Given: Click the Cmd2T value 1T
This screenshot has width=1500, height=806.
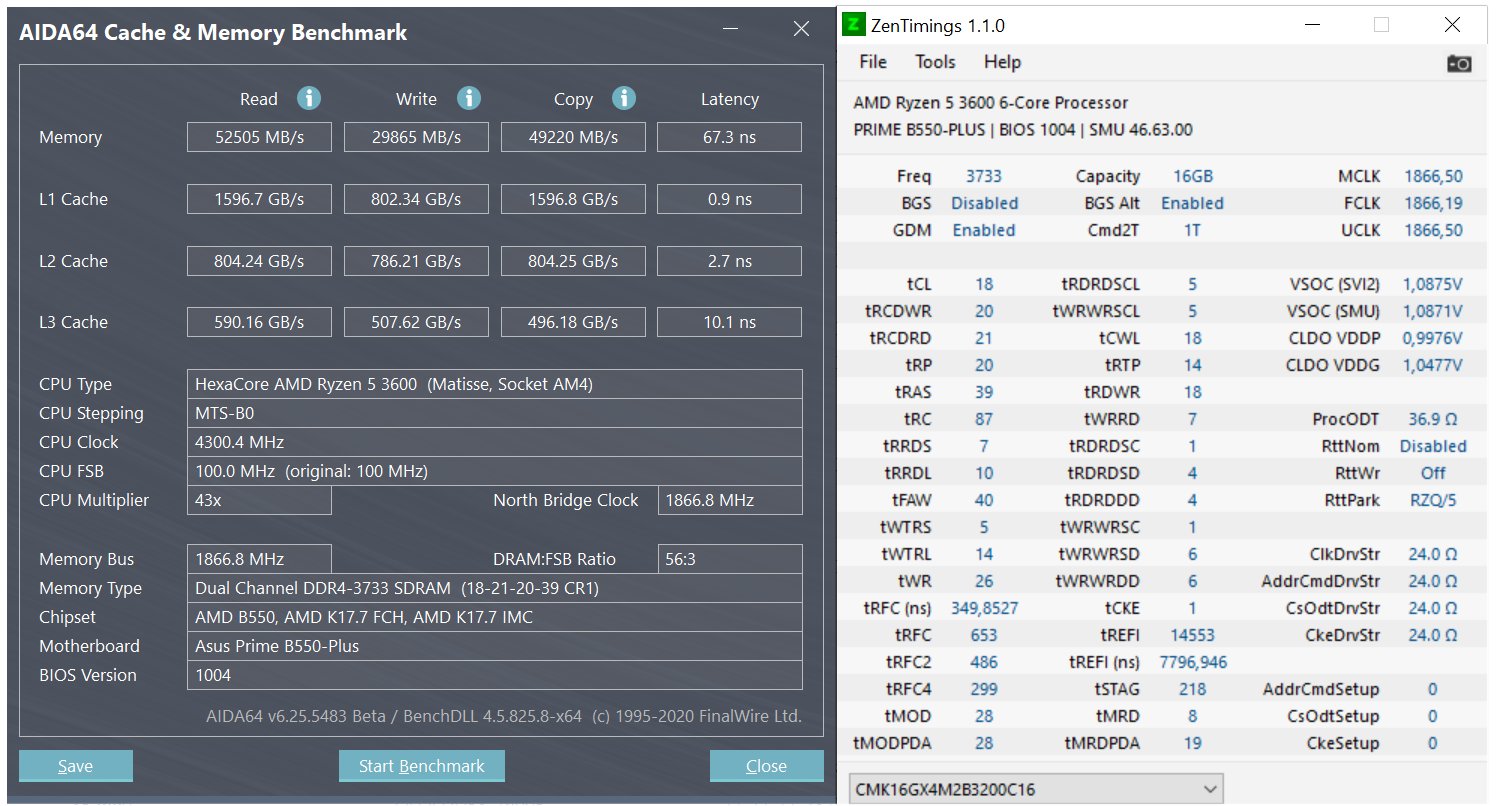Looking at the screenshot, I should coord(1192,230).
